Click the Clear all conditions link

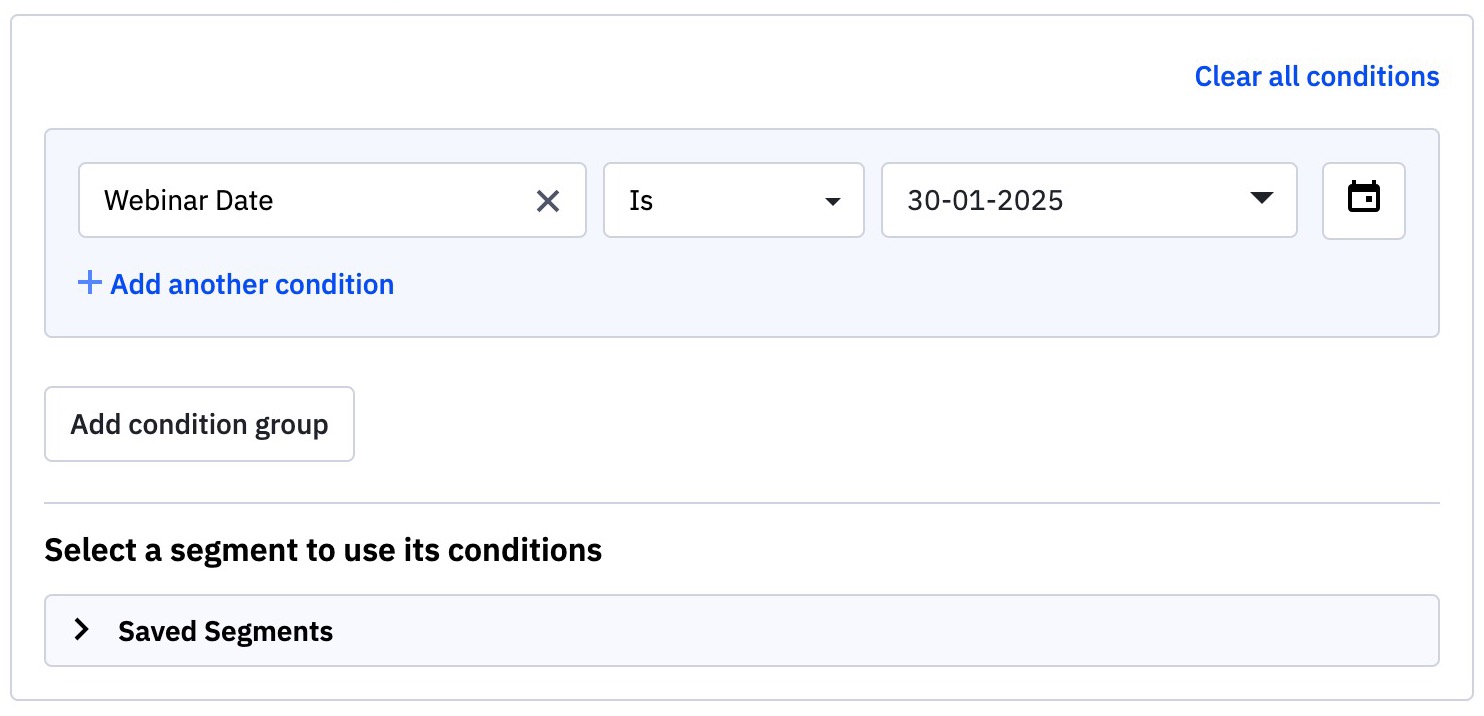pos(1316,77)
